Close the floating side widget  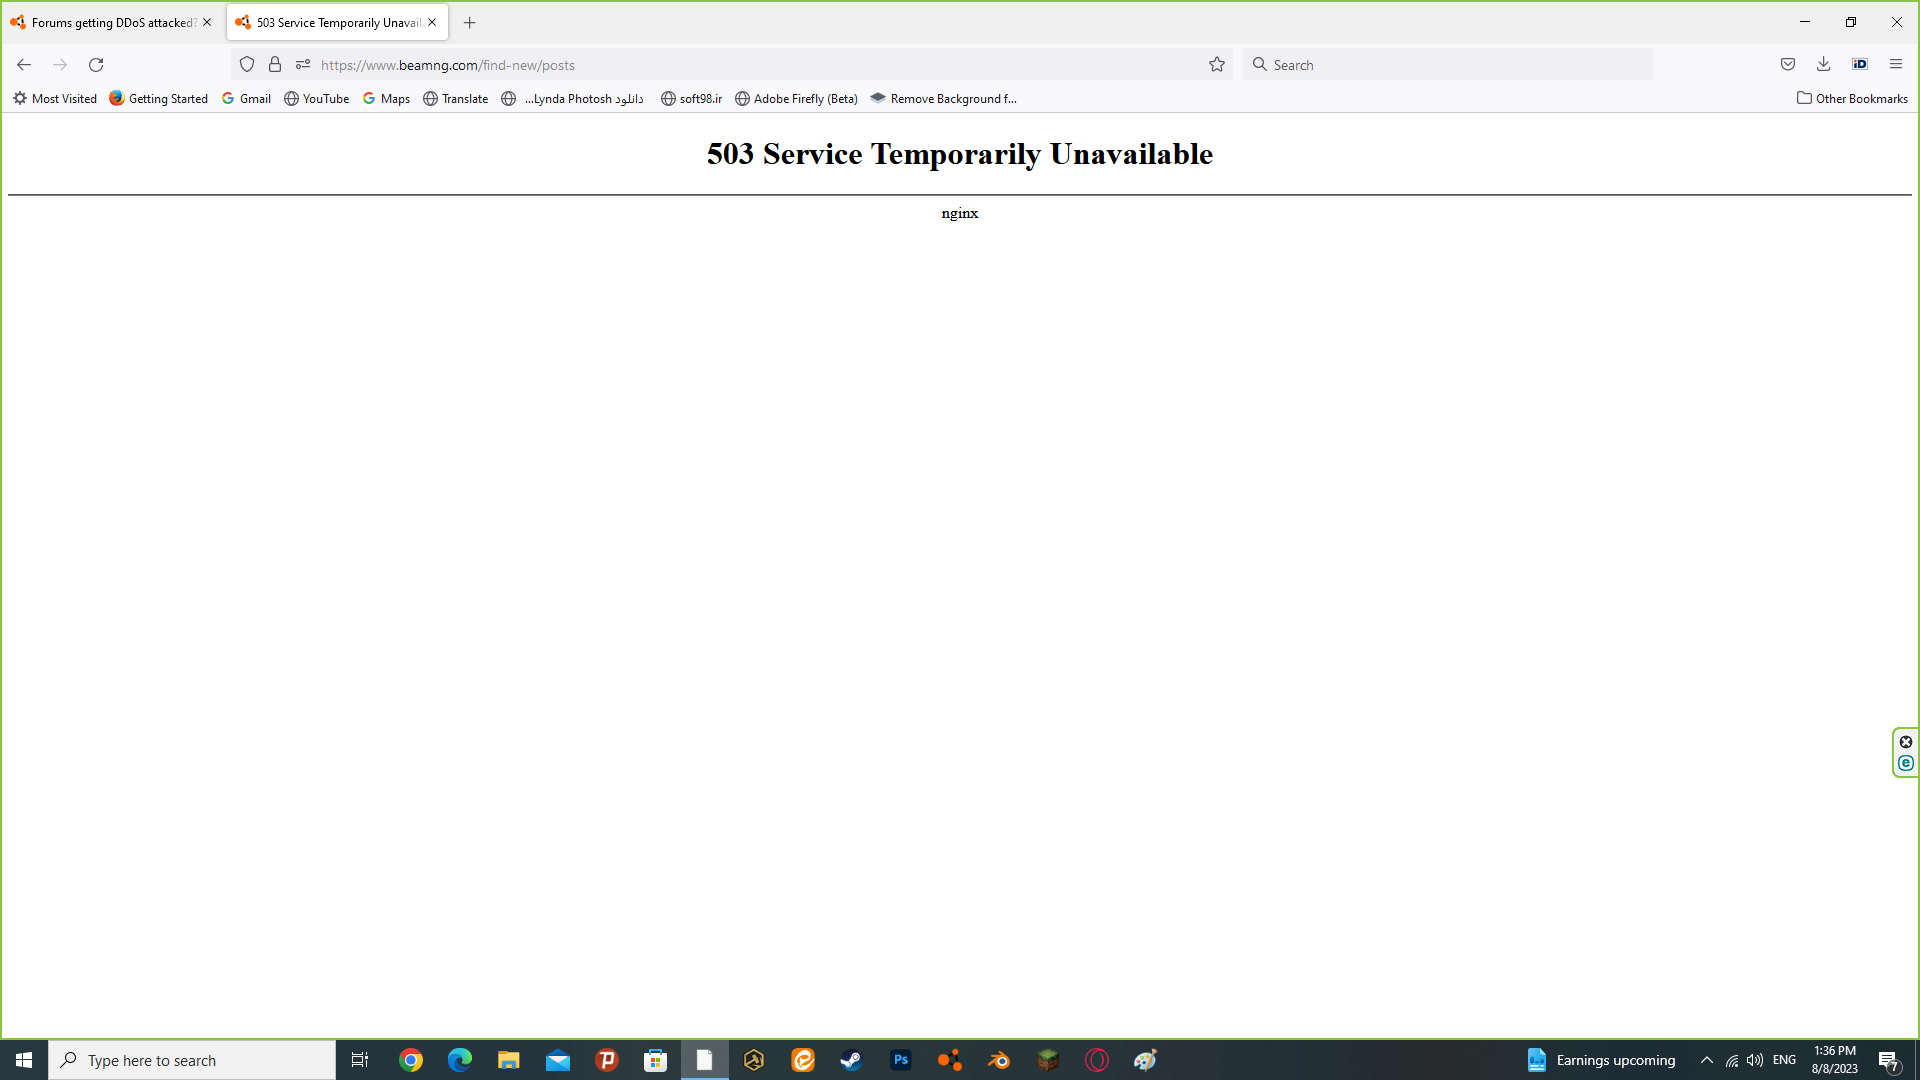(x=1906, y=742)
